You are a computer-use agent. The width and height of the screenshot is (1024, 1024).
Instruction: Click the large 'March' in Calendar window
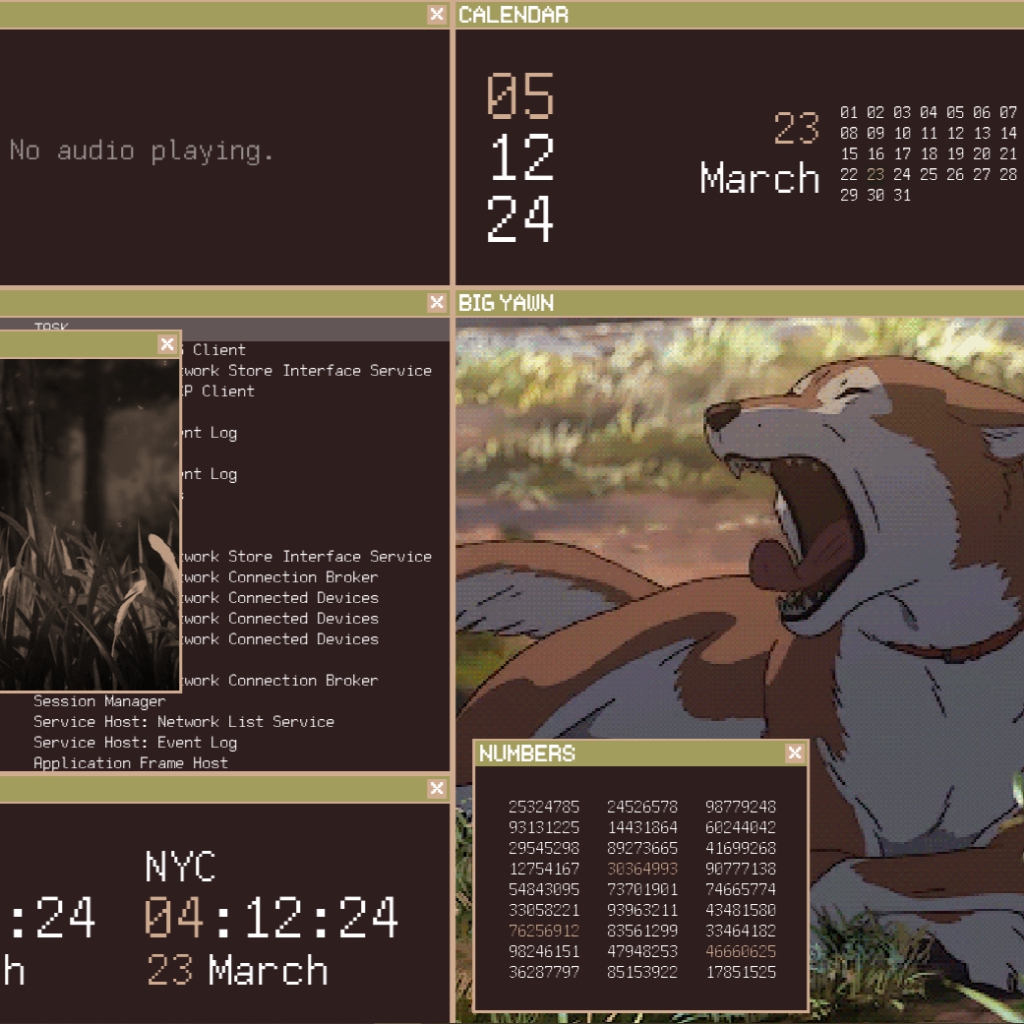(x=760, y=178)
